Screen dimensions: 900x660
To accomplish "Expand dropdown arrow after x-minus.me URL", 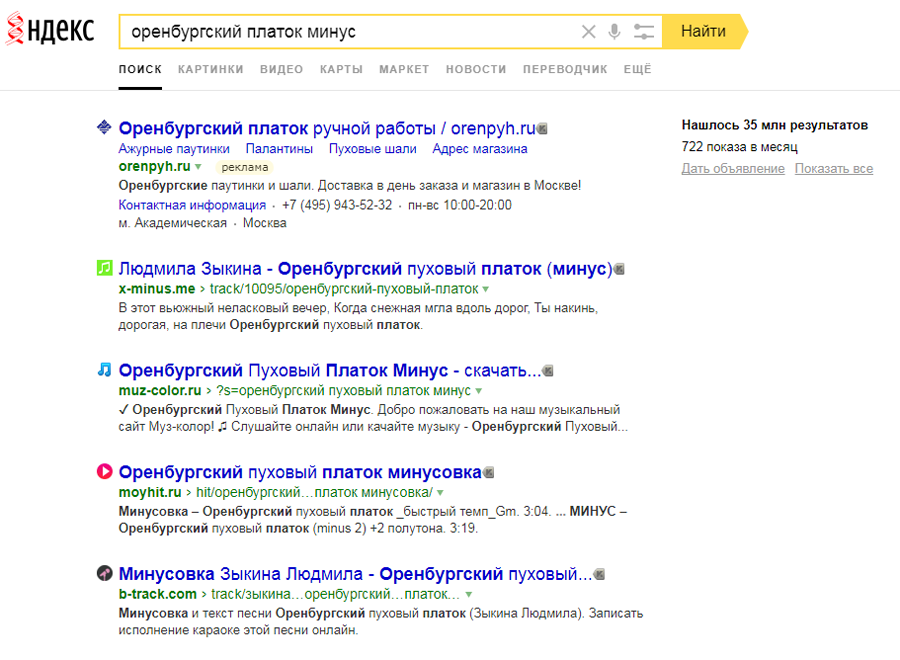I will click(x=486, y=289).
